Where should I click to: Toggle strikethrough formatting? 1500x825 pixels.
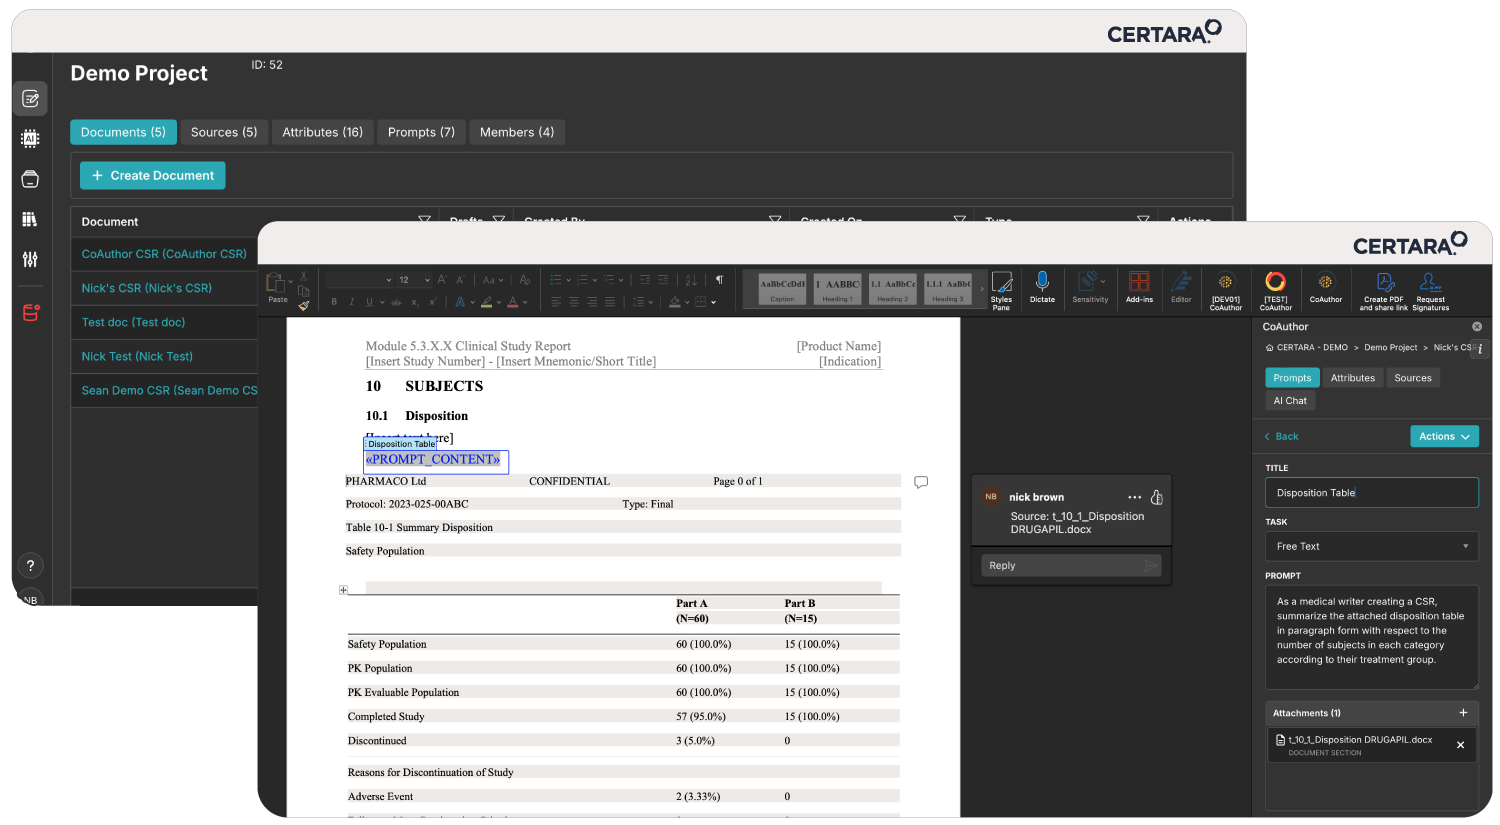pos(396,302)
